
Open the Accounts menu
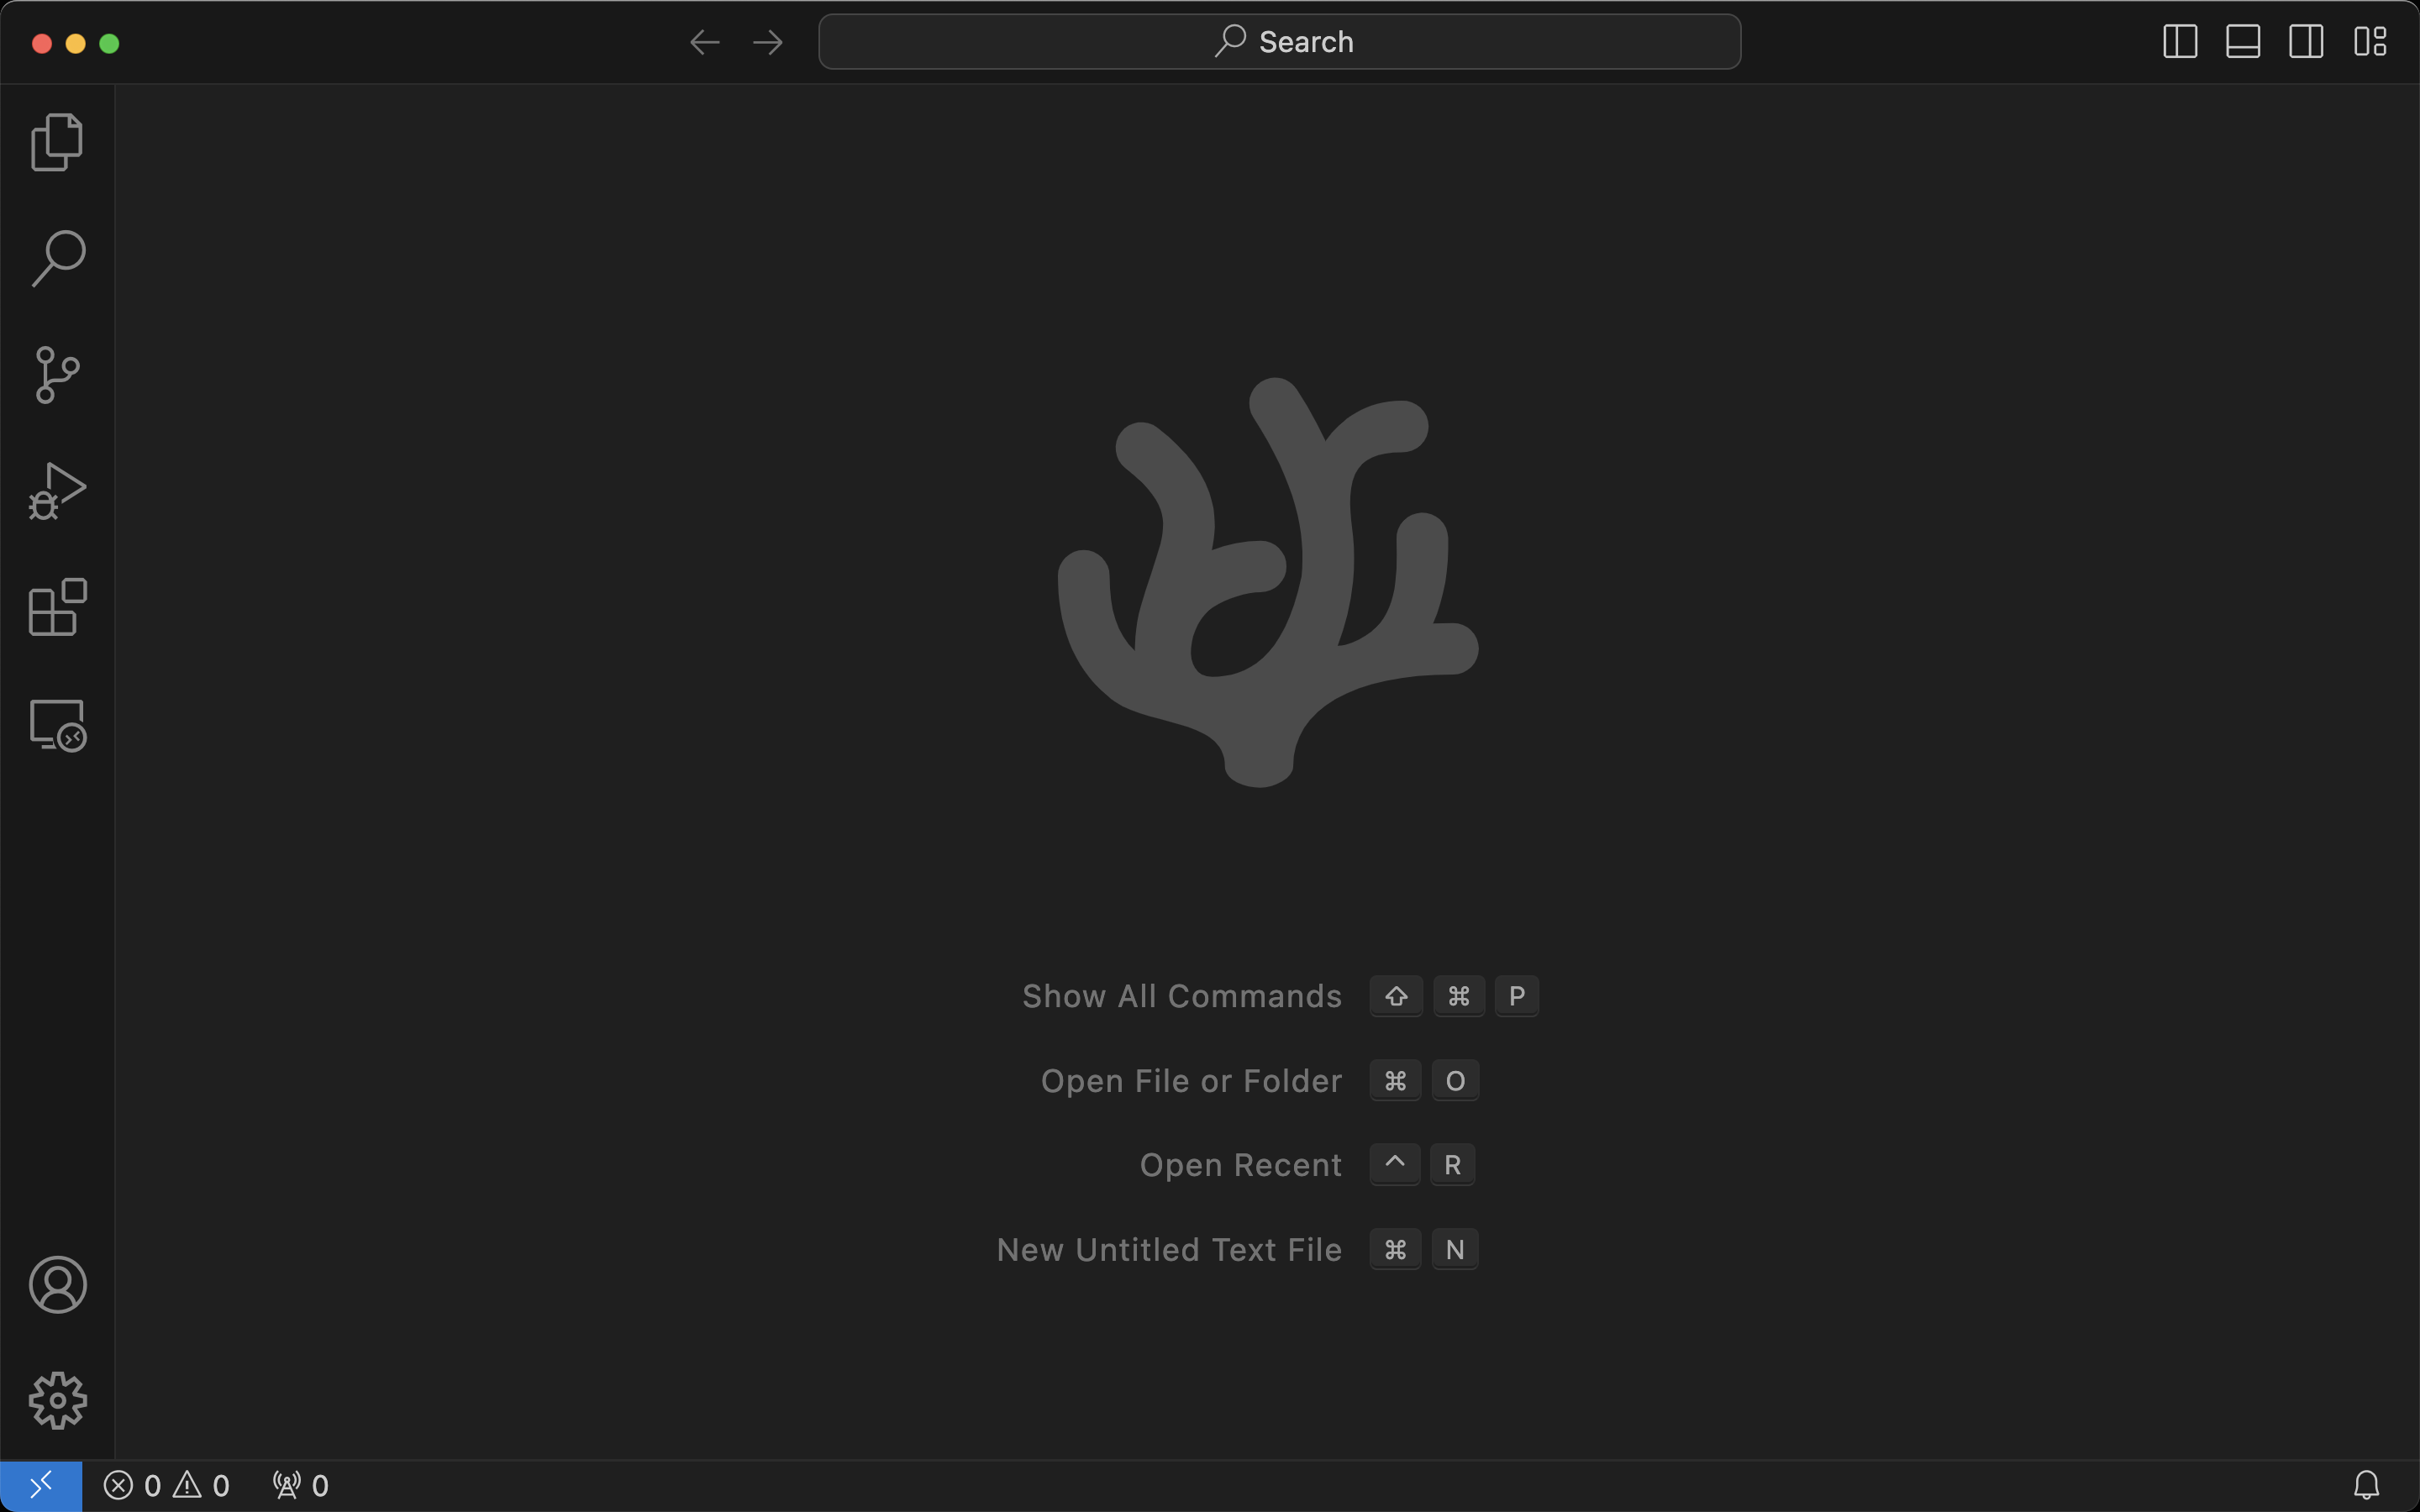[x=57, y=1284]
